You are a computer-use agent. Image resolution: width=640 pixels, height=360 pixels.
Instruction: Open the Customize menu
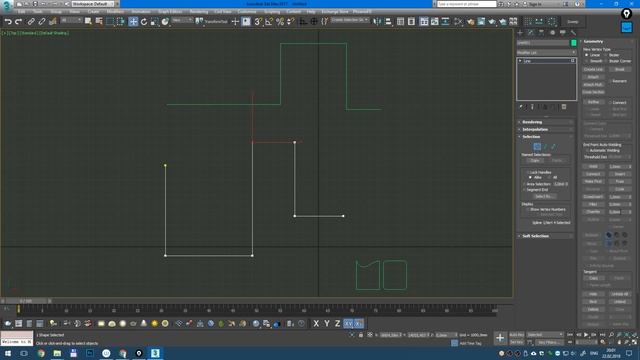[x=247, y=12]
